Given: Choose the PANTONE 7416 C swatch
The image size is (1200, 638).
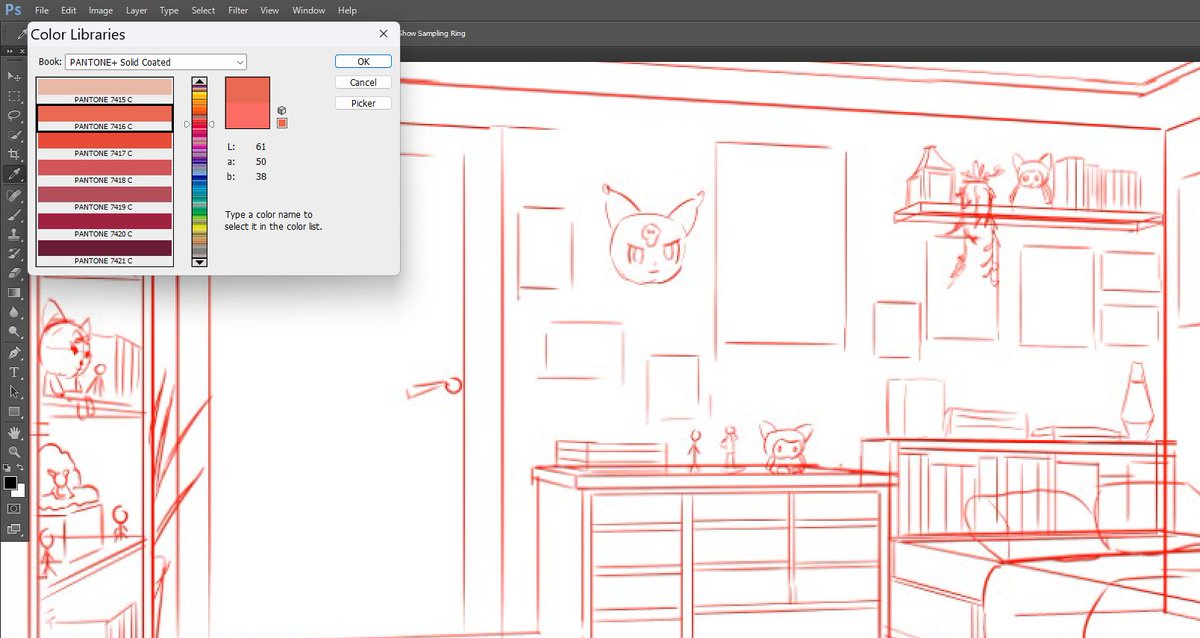Looking at the screenshot, I should (105, 118).
